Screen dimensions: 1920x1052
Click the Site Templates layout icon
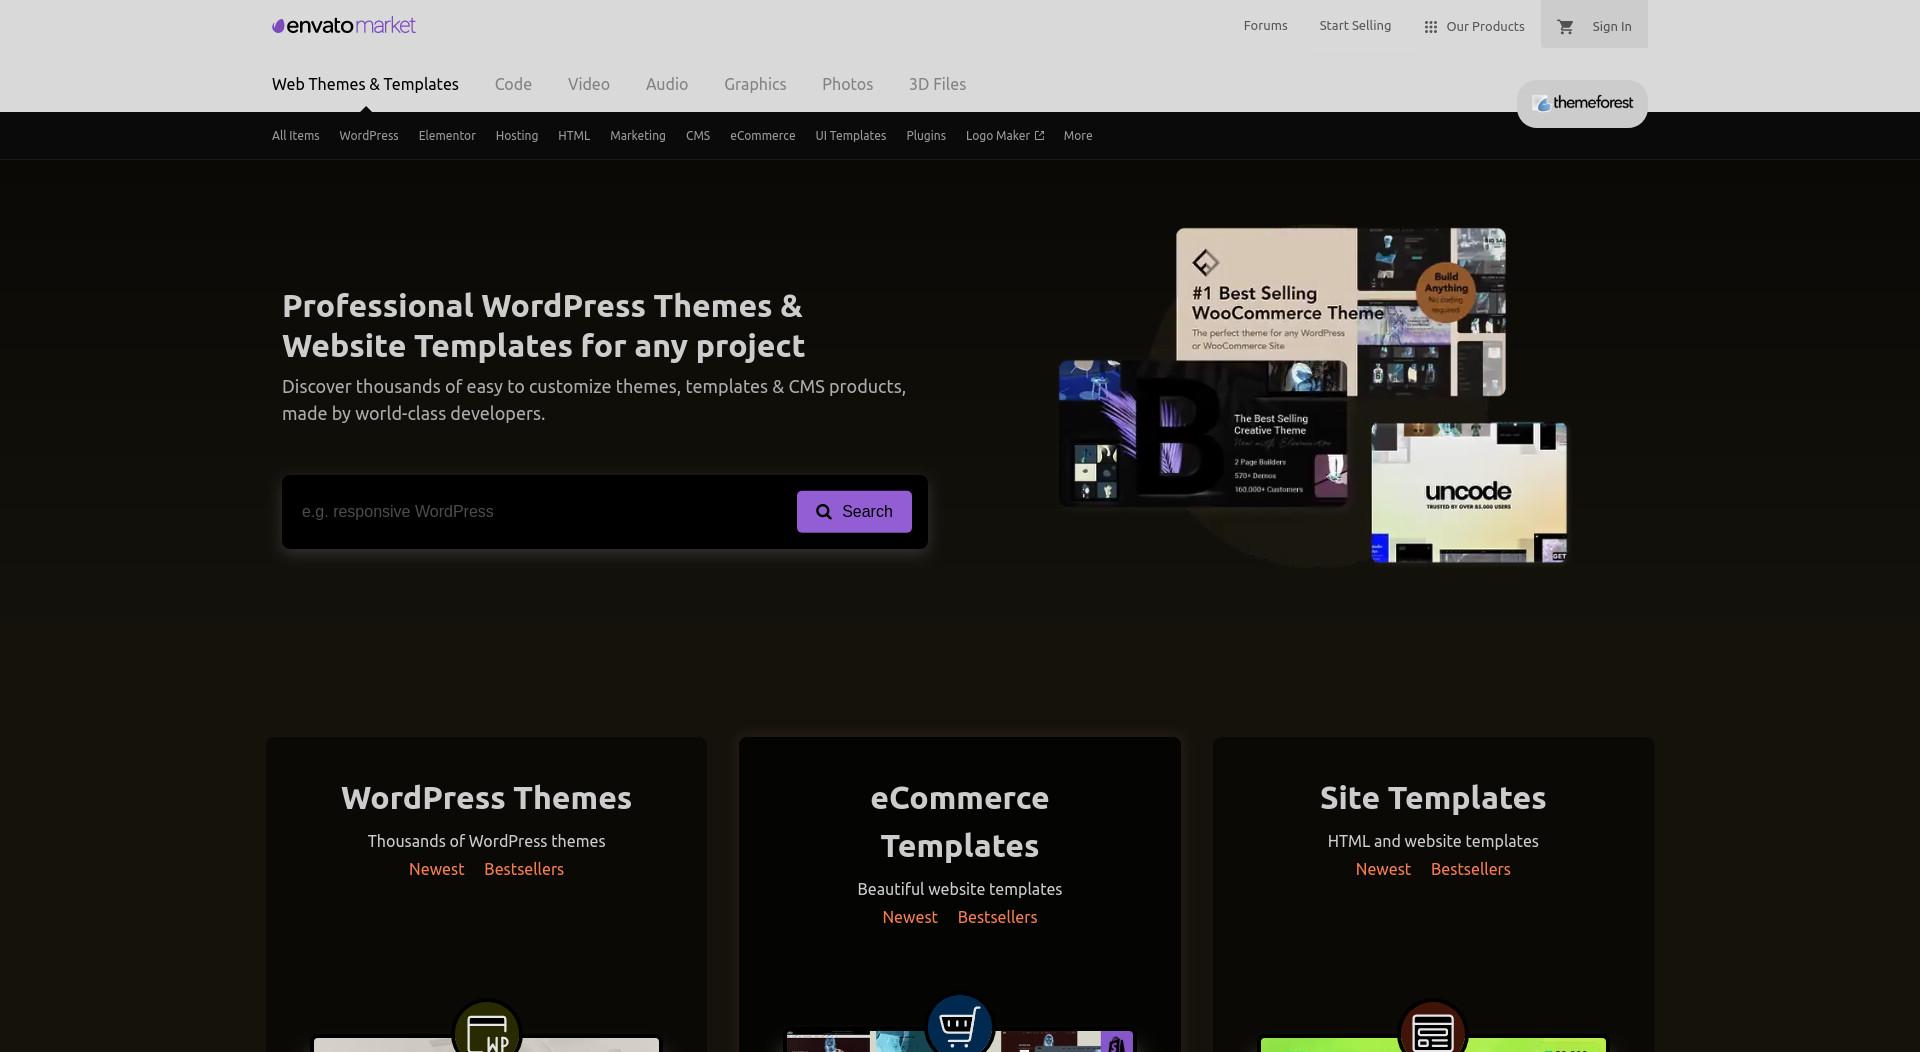tap(1433, 1030)
